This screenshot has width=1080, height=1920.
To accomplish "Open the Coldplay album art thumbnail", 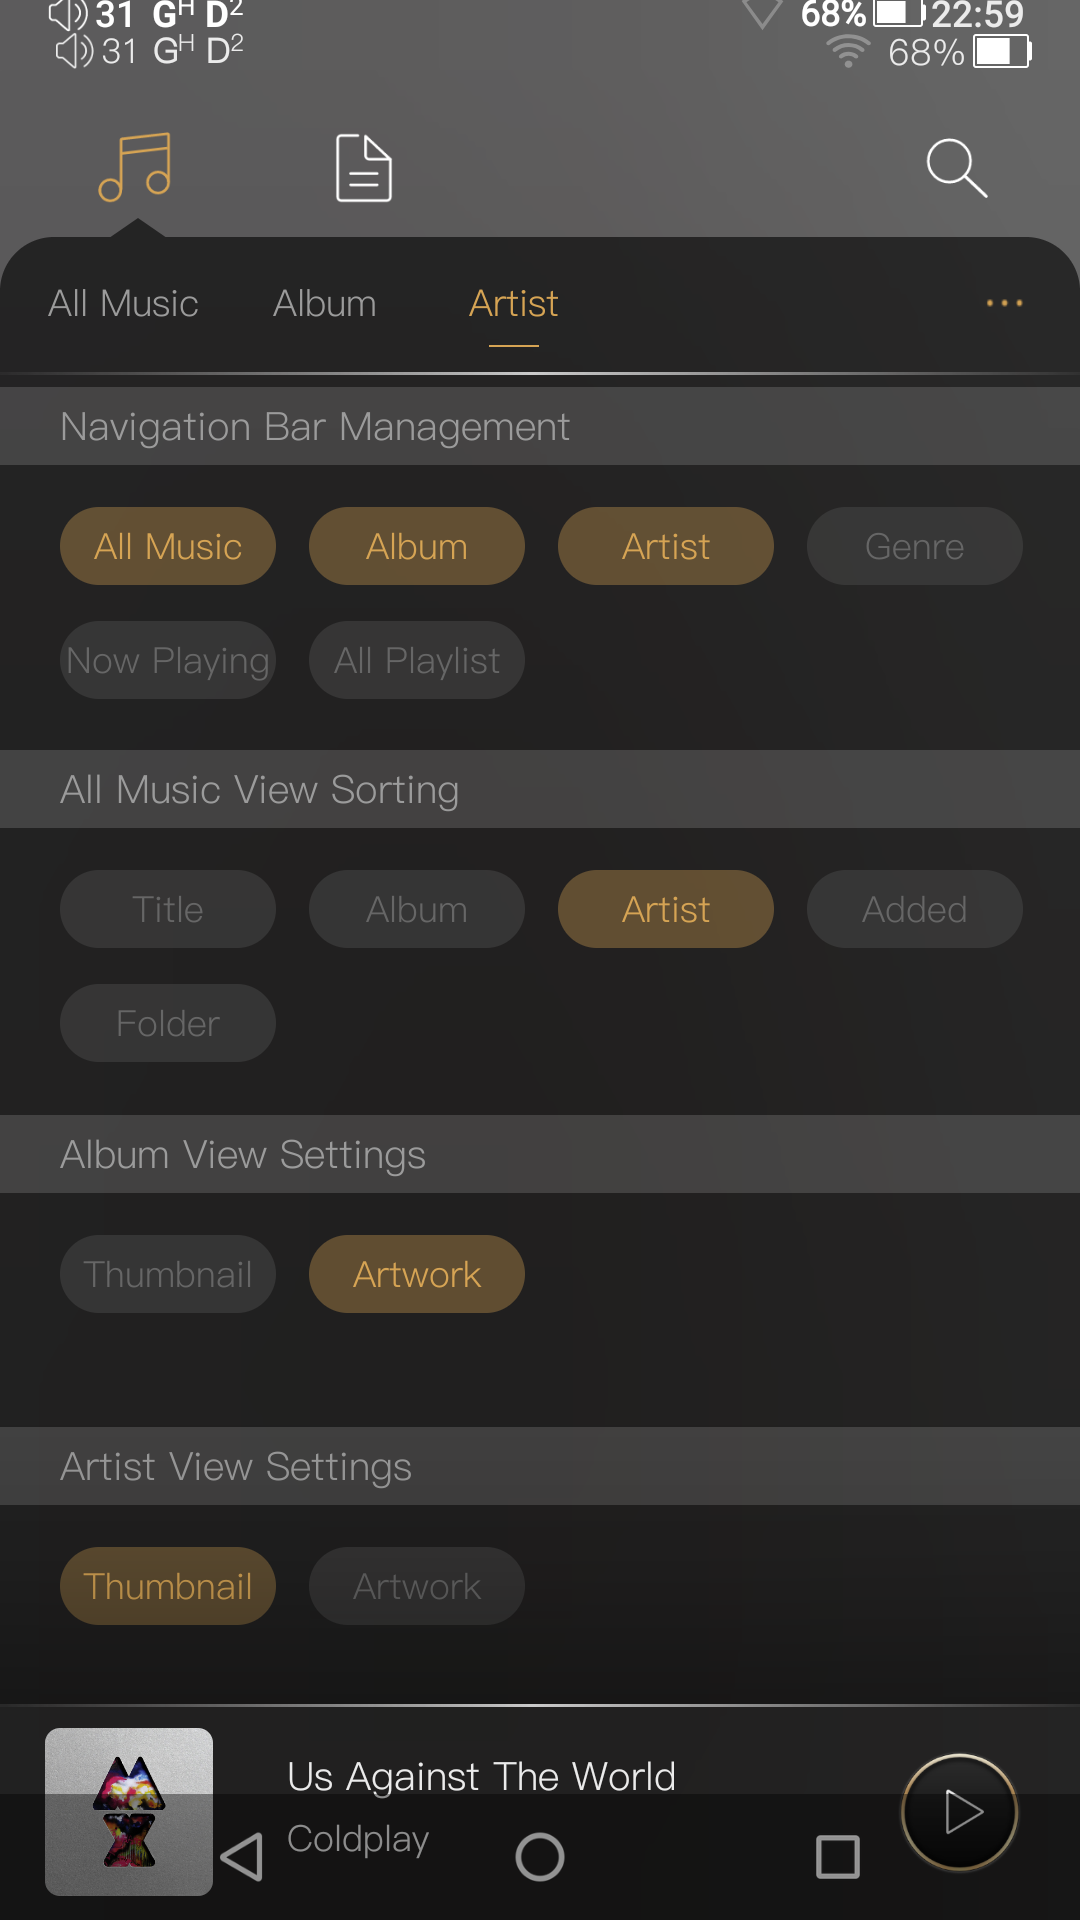I will pyautogui.click(x=129, y=1811).
